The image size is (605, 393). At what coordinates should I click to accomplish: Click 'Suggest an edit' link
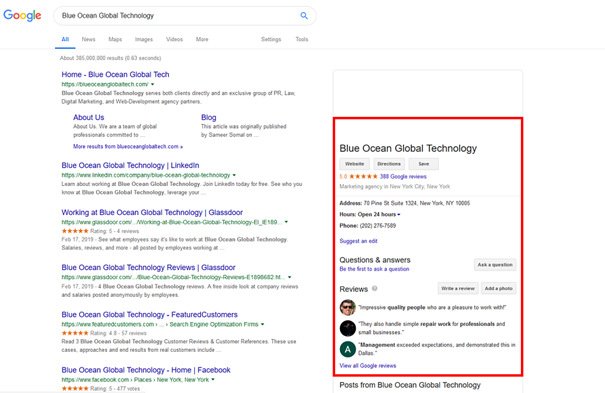pos(358,241)
